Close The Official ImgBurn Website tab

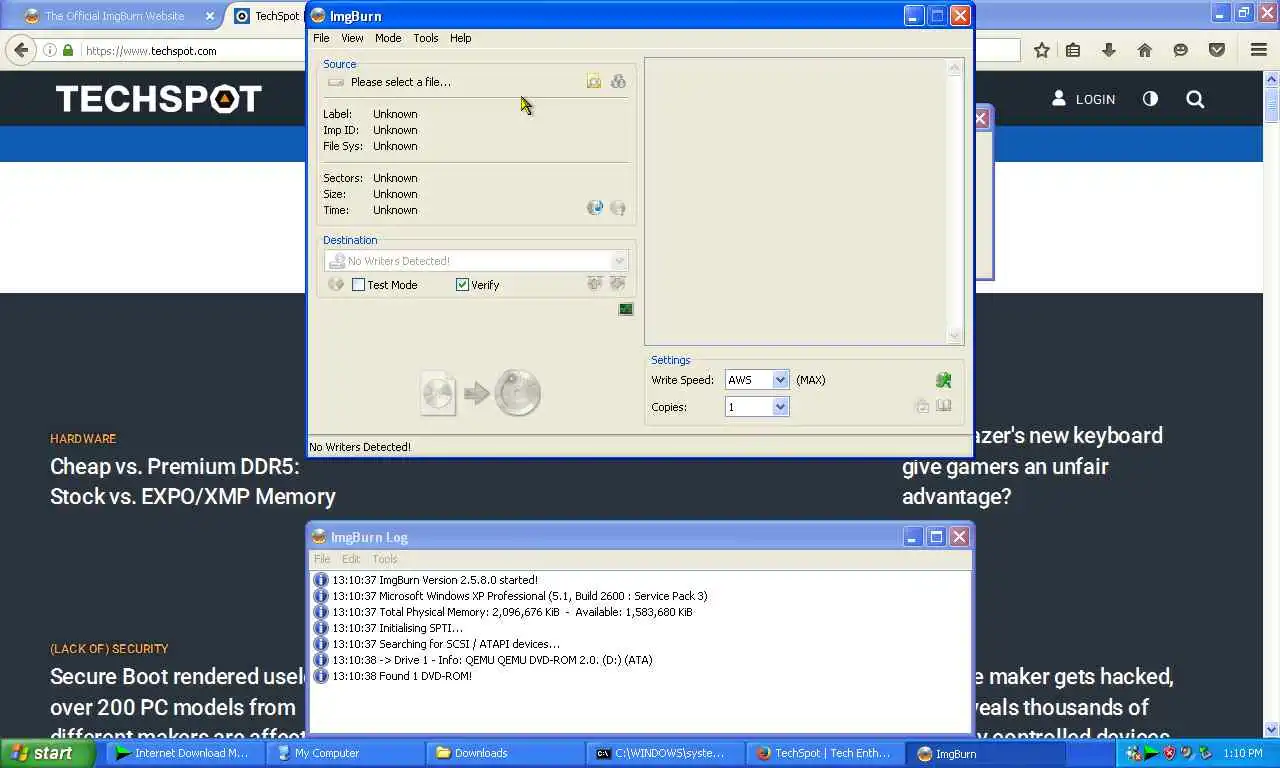click(210, 17)
